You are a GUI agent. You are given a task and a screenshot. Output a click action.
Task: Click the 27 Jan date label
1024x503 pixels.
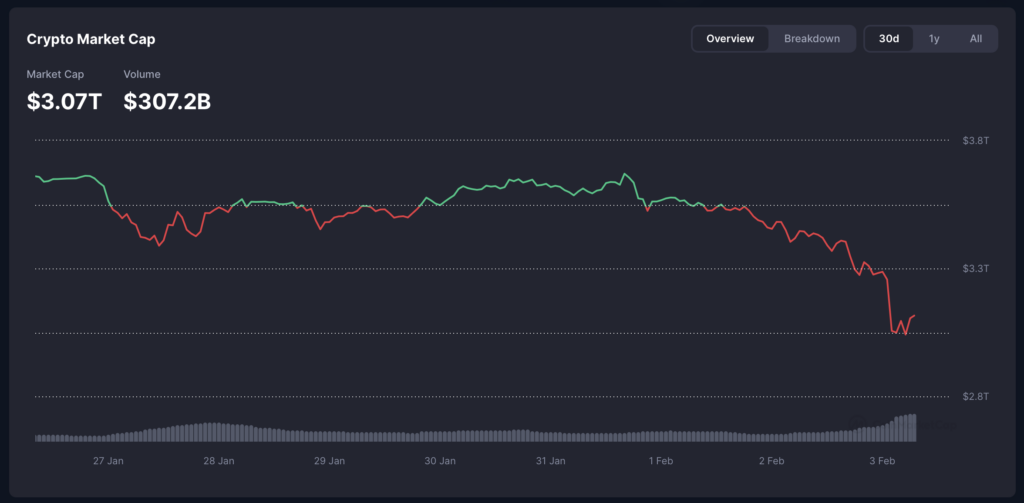[108, 461]
